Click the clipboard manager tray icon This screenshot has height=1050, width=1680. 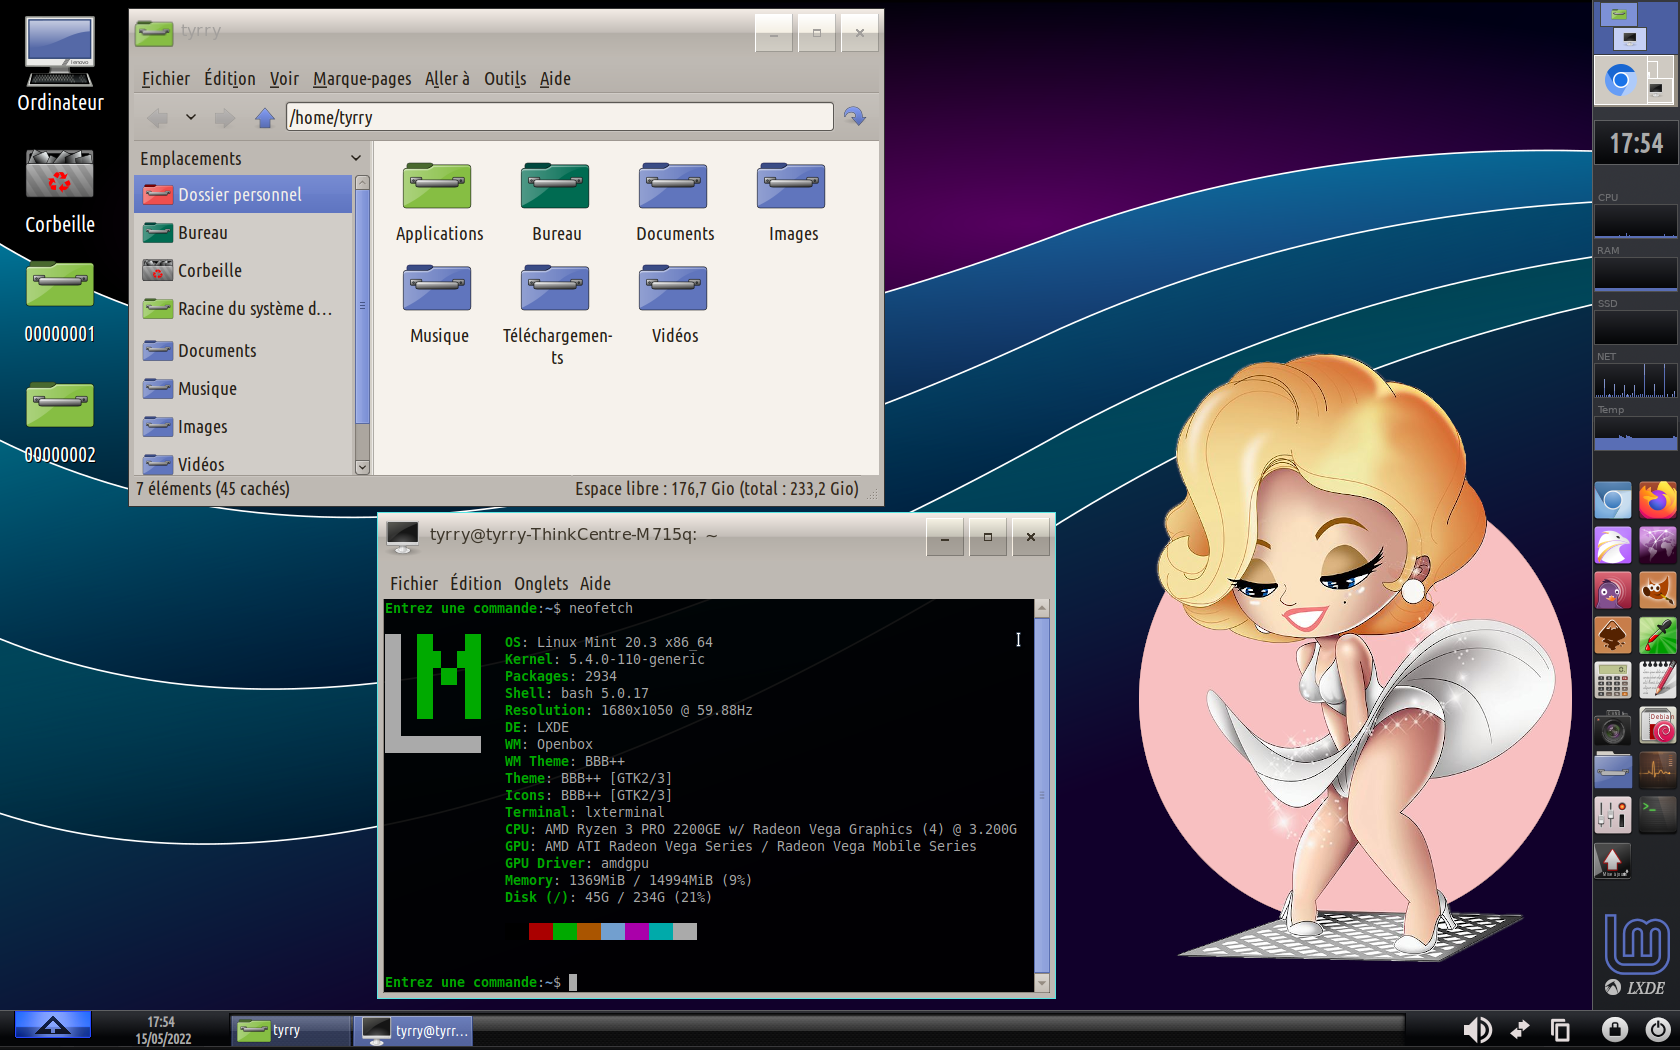1560,1029
